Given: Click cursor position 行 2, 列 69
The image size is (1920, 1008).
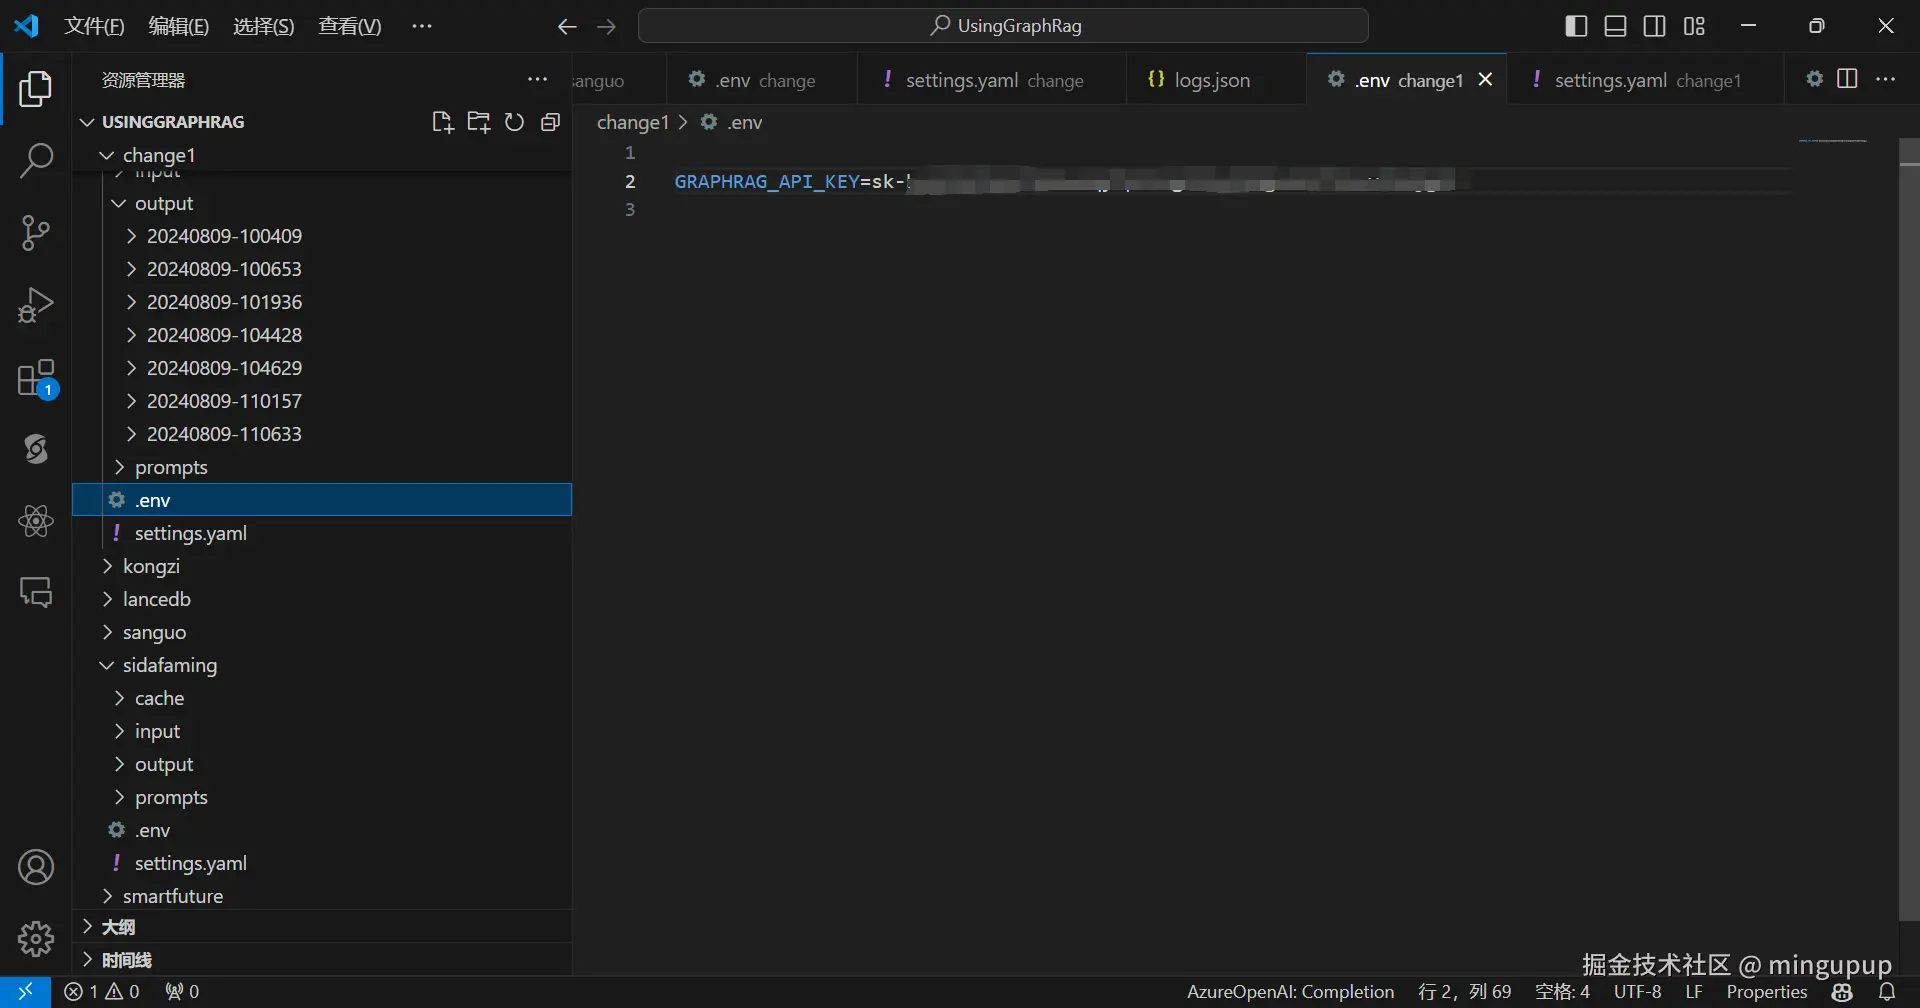Looking at the screenshot, I should pyautogui.click(x=1465, y=992).
